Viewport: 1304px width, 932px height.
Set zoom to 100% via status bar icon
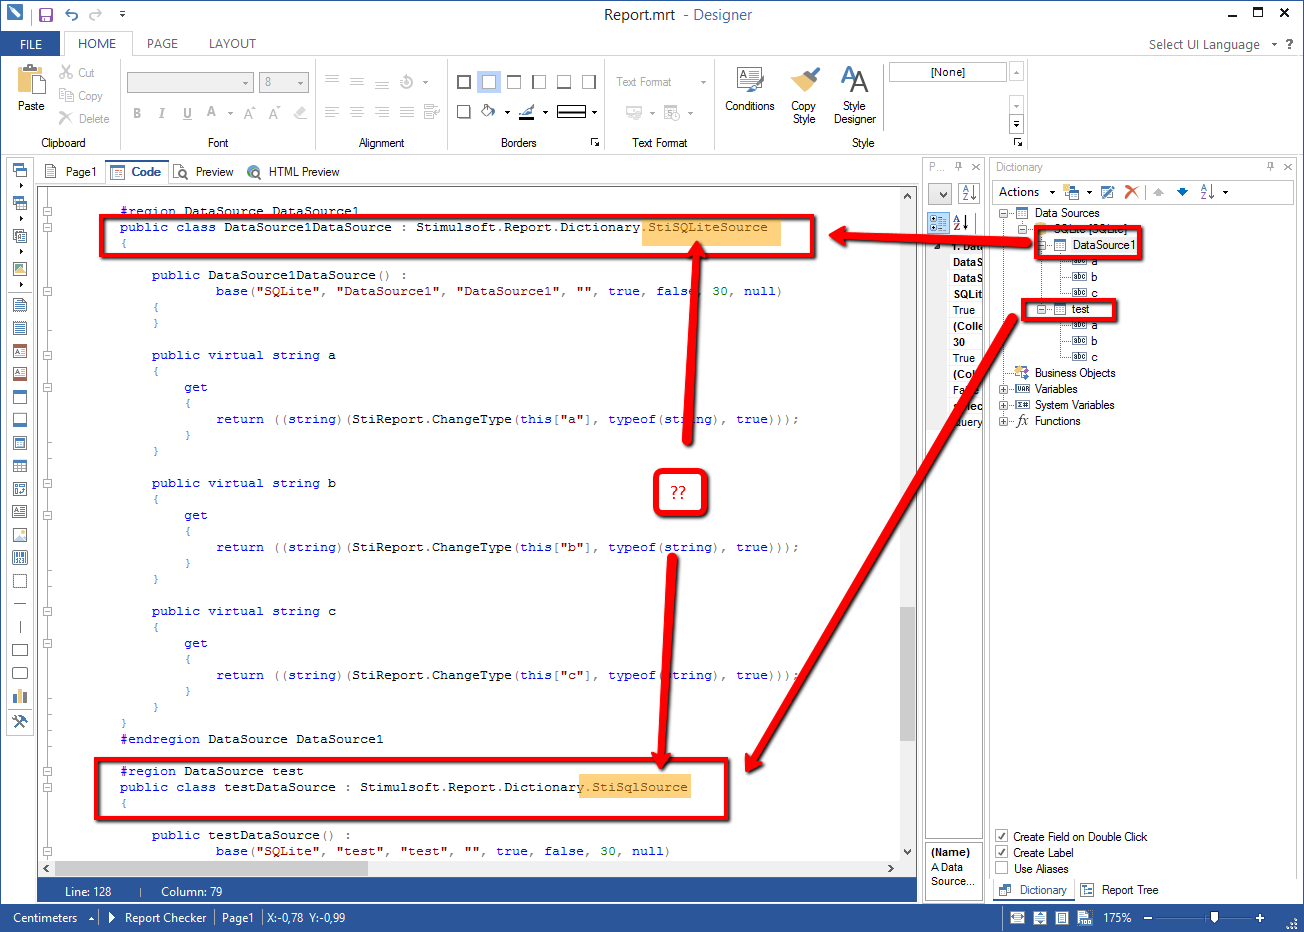[1086, 917]
